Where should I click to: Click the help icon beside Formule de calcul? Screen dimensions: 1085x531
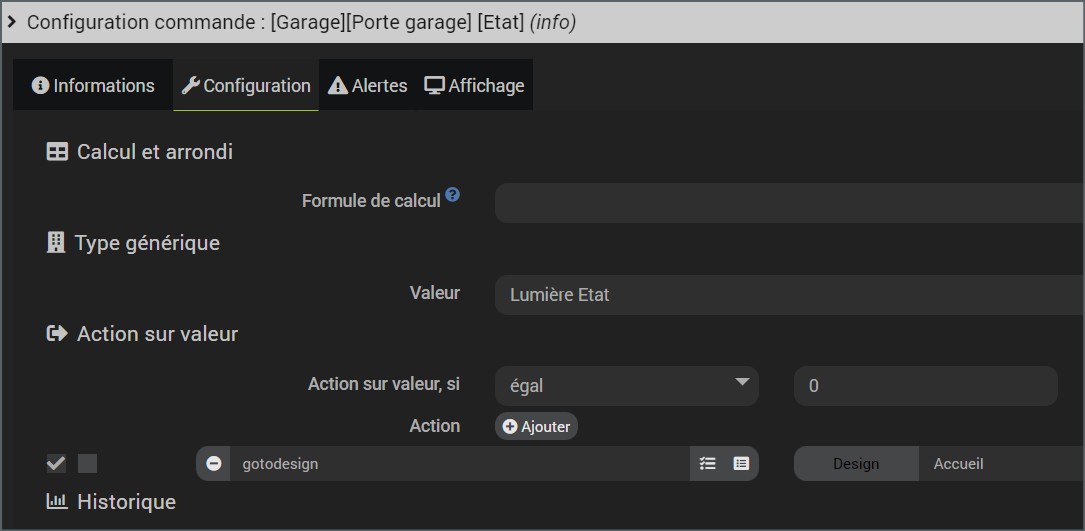[x=453, y=195]
